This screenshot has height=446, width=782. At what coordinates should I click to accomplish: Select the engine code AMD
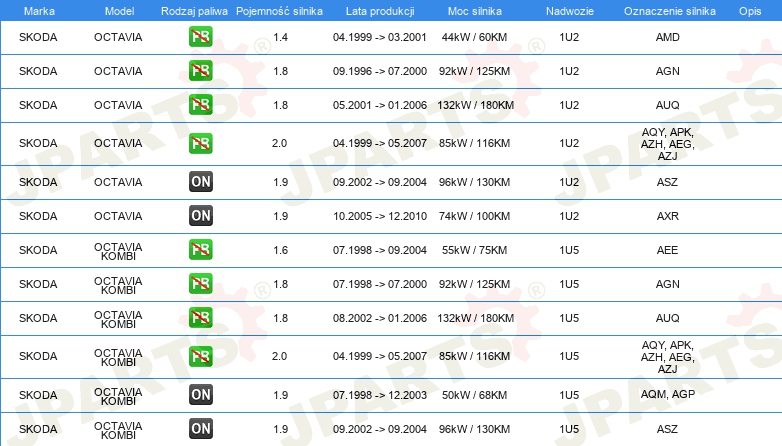(667, 37)
